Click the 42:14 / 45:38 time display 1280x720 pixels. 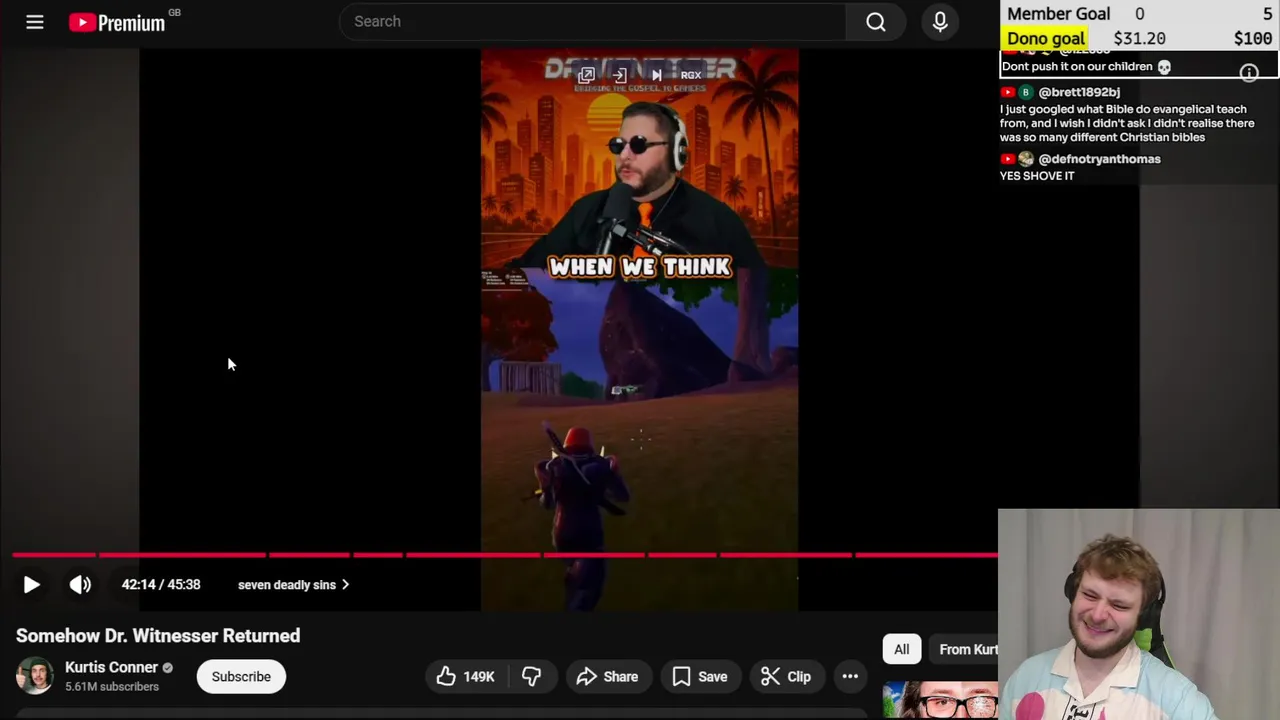pyautogui.click(x=161, y=585)
